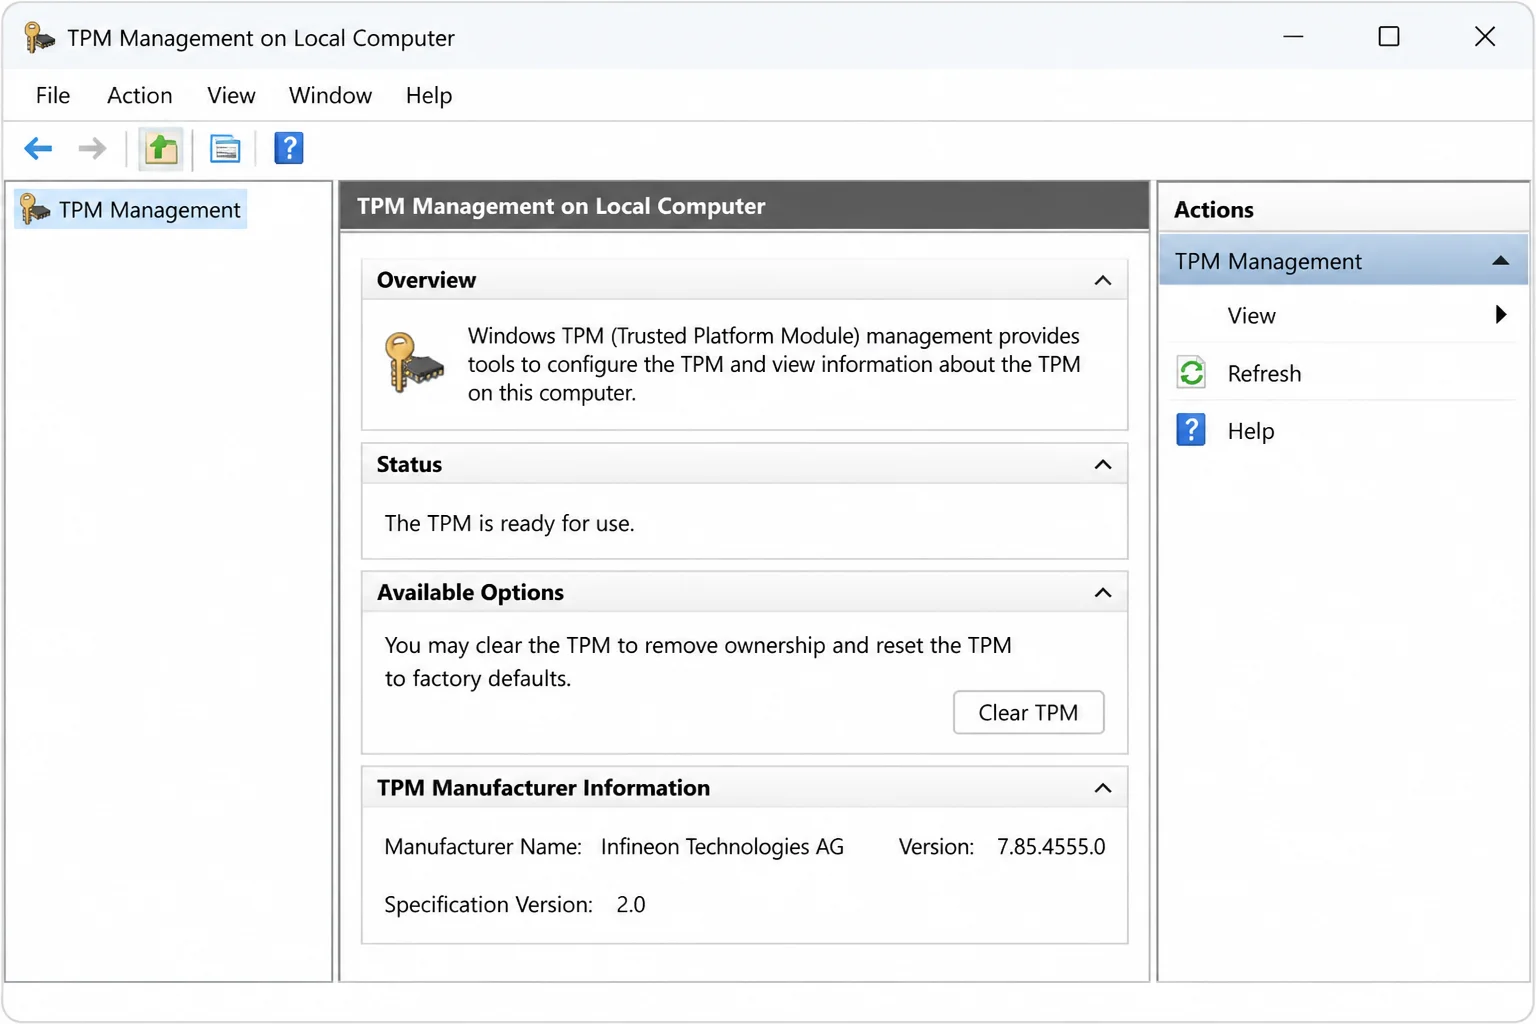Click the Clear TPM button
Viewport: 1536px width, 1024px height.
[1028, 712]
